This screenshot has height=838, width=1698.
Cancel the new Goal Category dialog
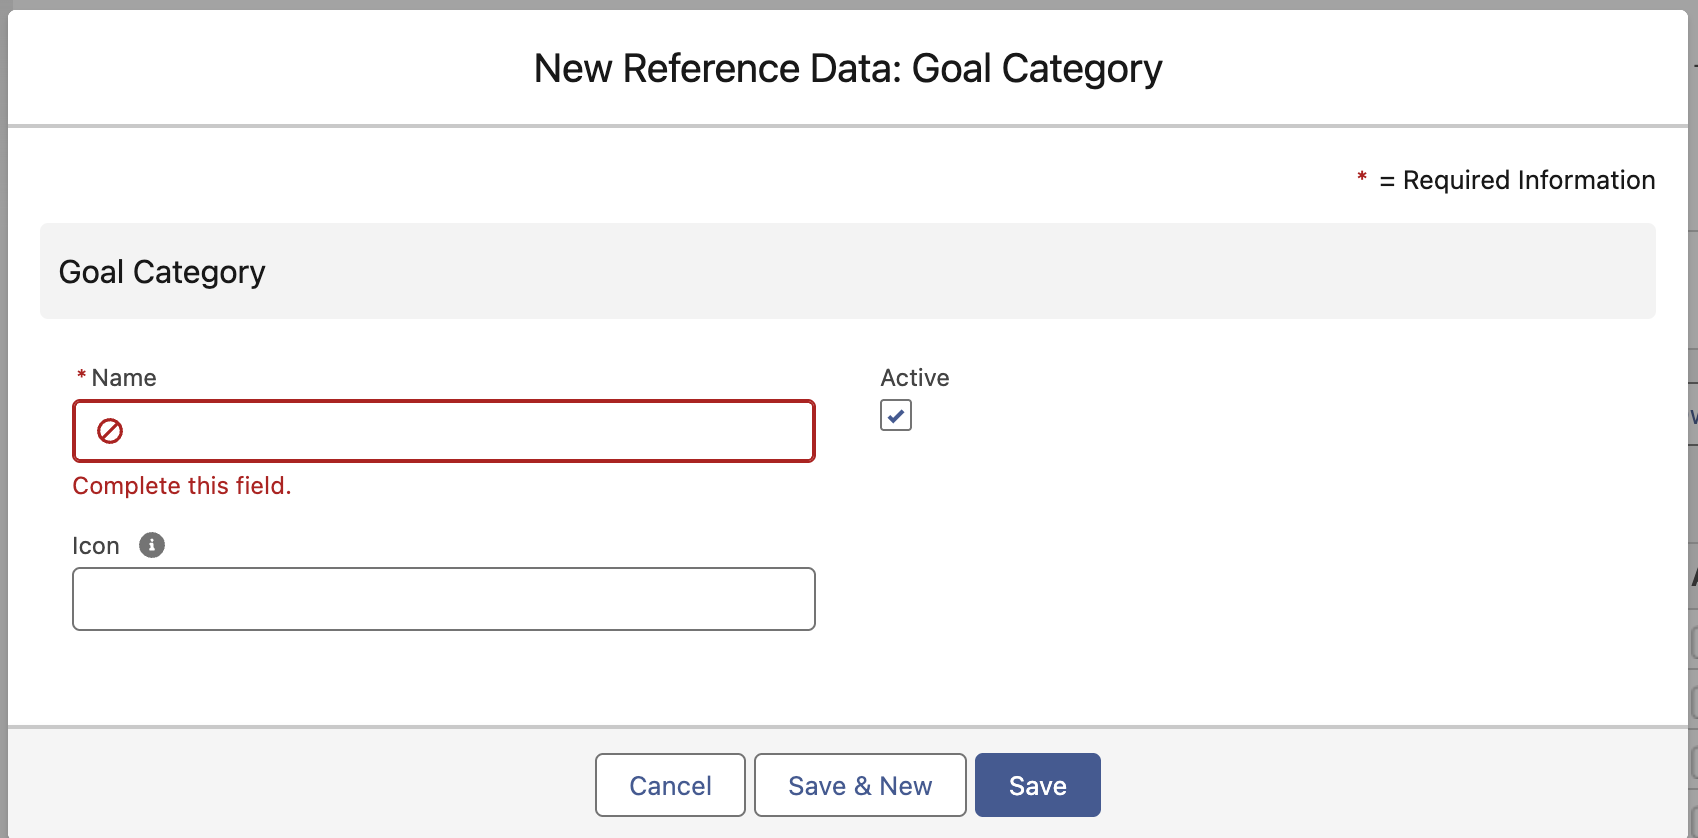(670, 785)
